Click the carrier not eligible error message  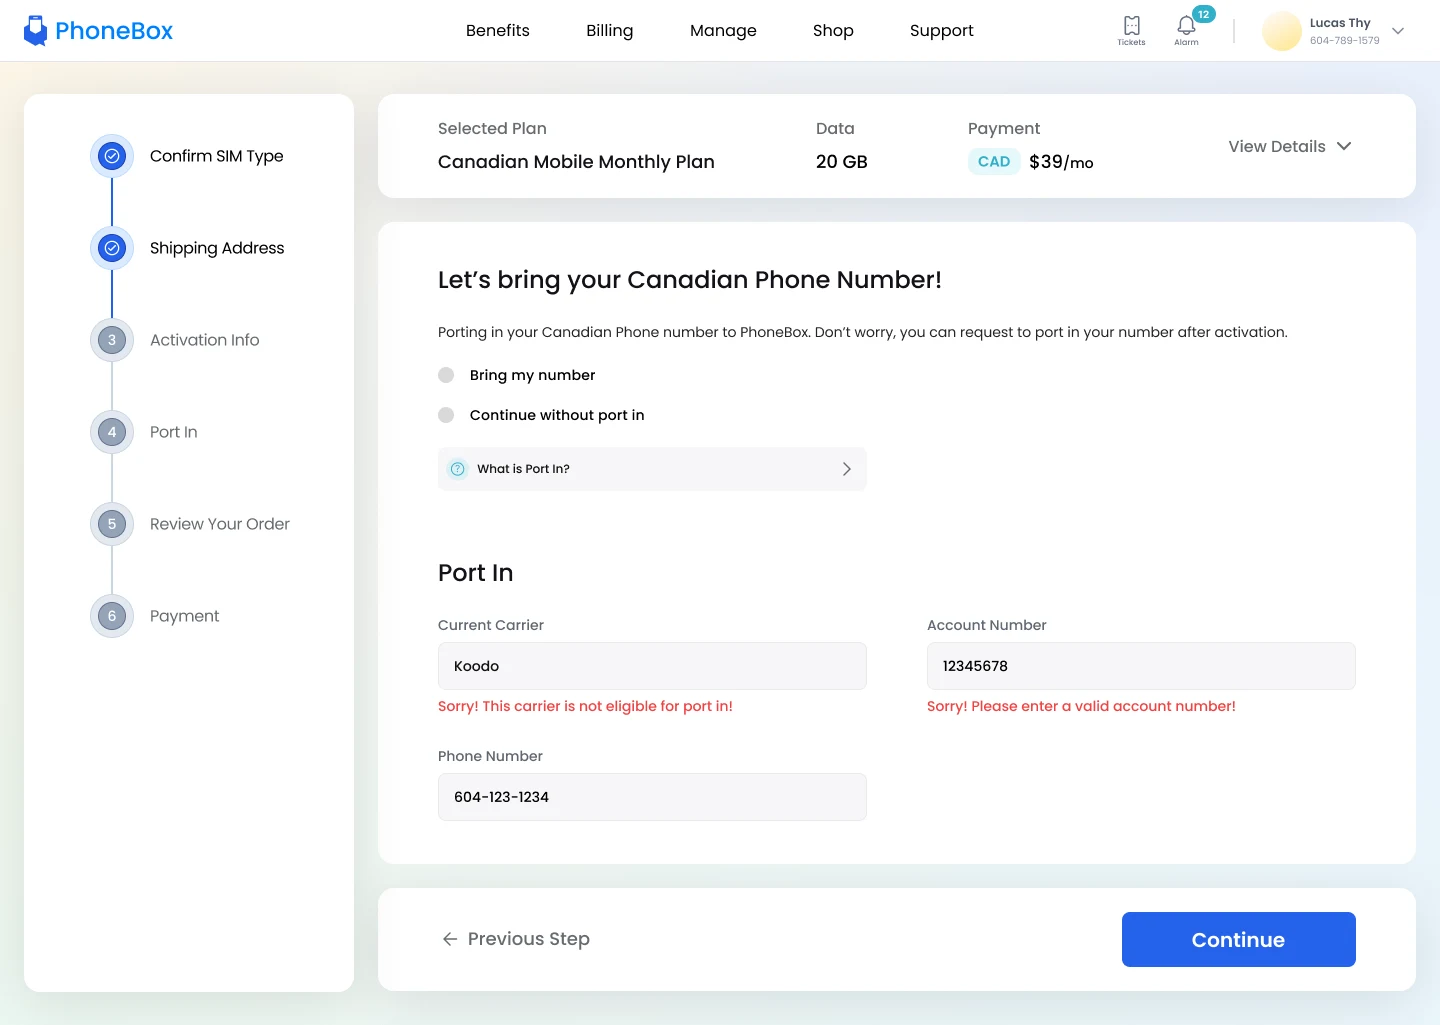point(585,706)
